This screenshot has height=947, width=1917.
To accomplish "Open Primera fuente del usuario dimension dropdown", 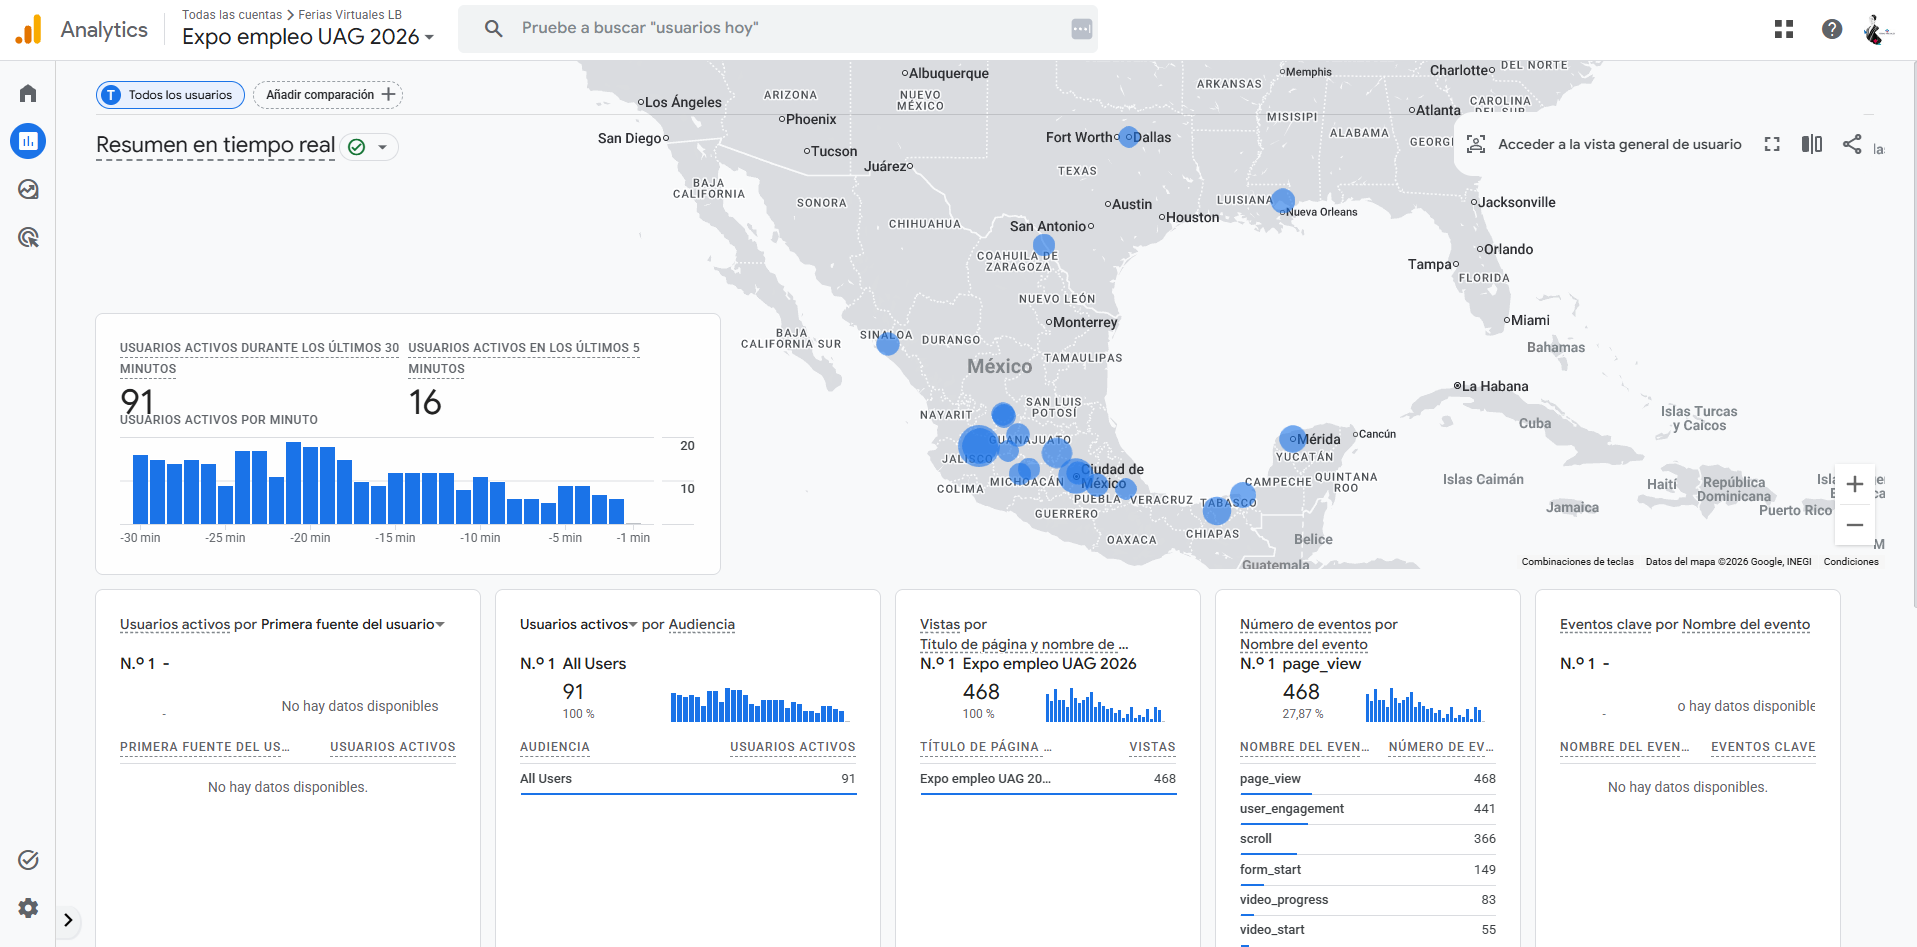I will [x=353, y=624].
